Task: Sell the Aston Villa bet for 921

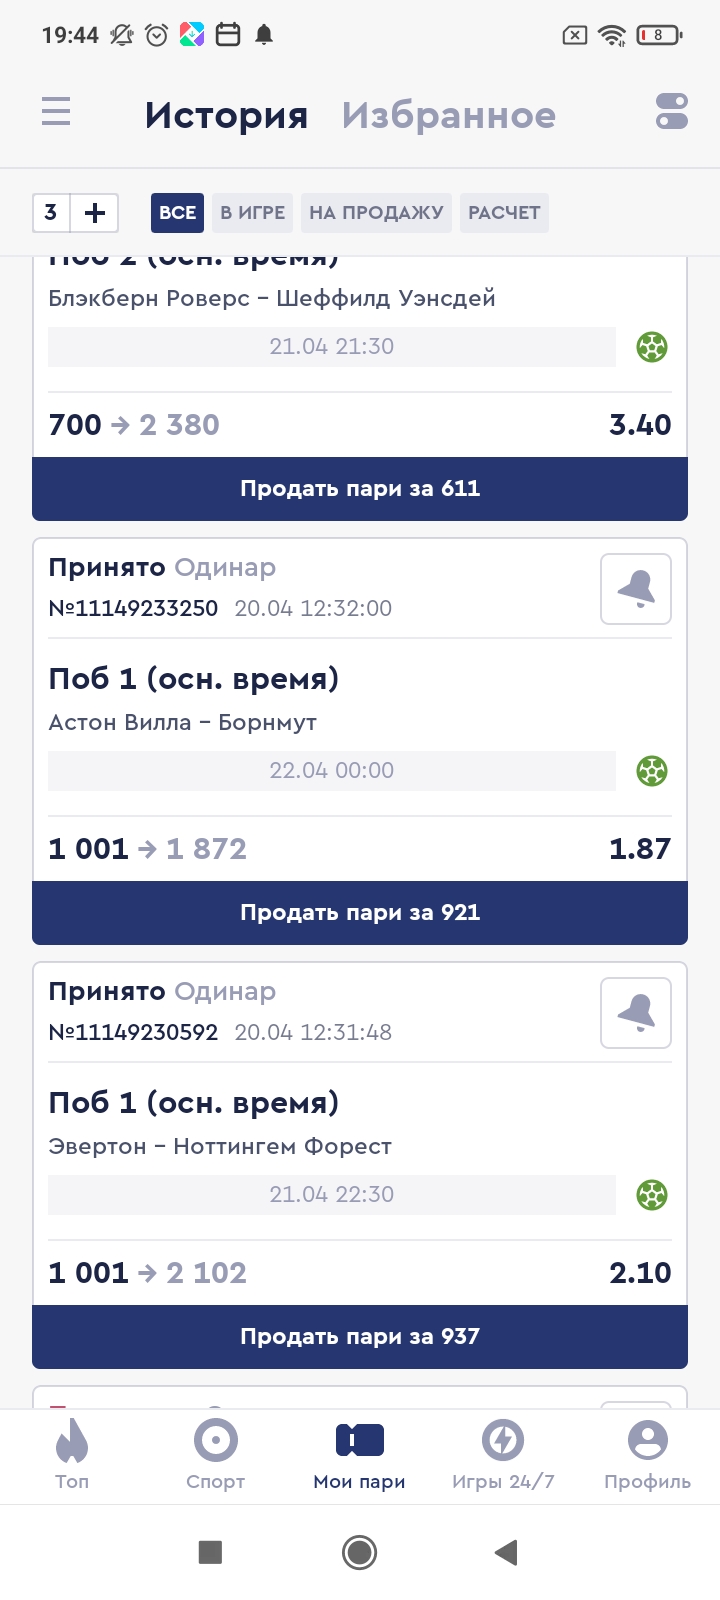Action: pyautogui.click(x=360, y=912)
